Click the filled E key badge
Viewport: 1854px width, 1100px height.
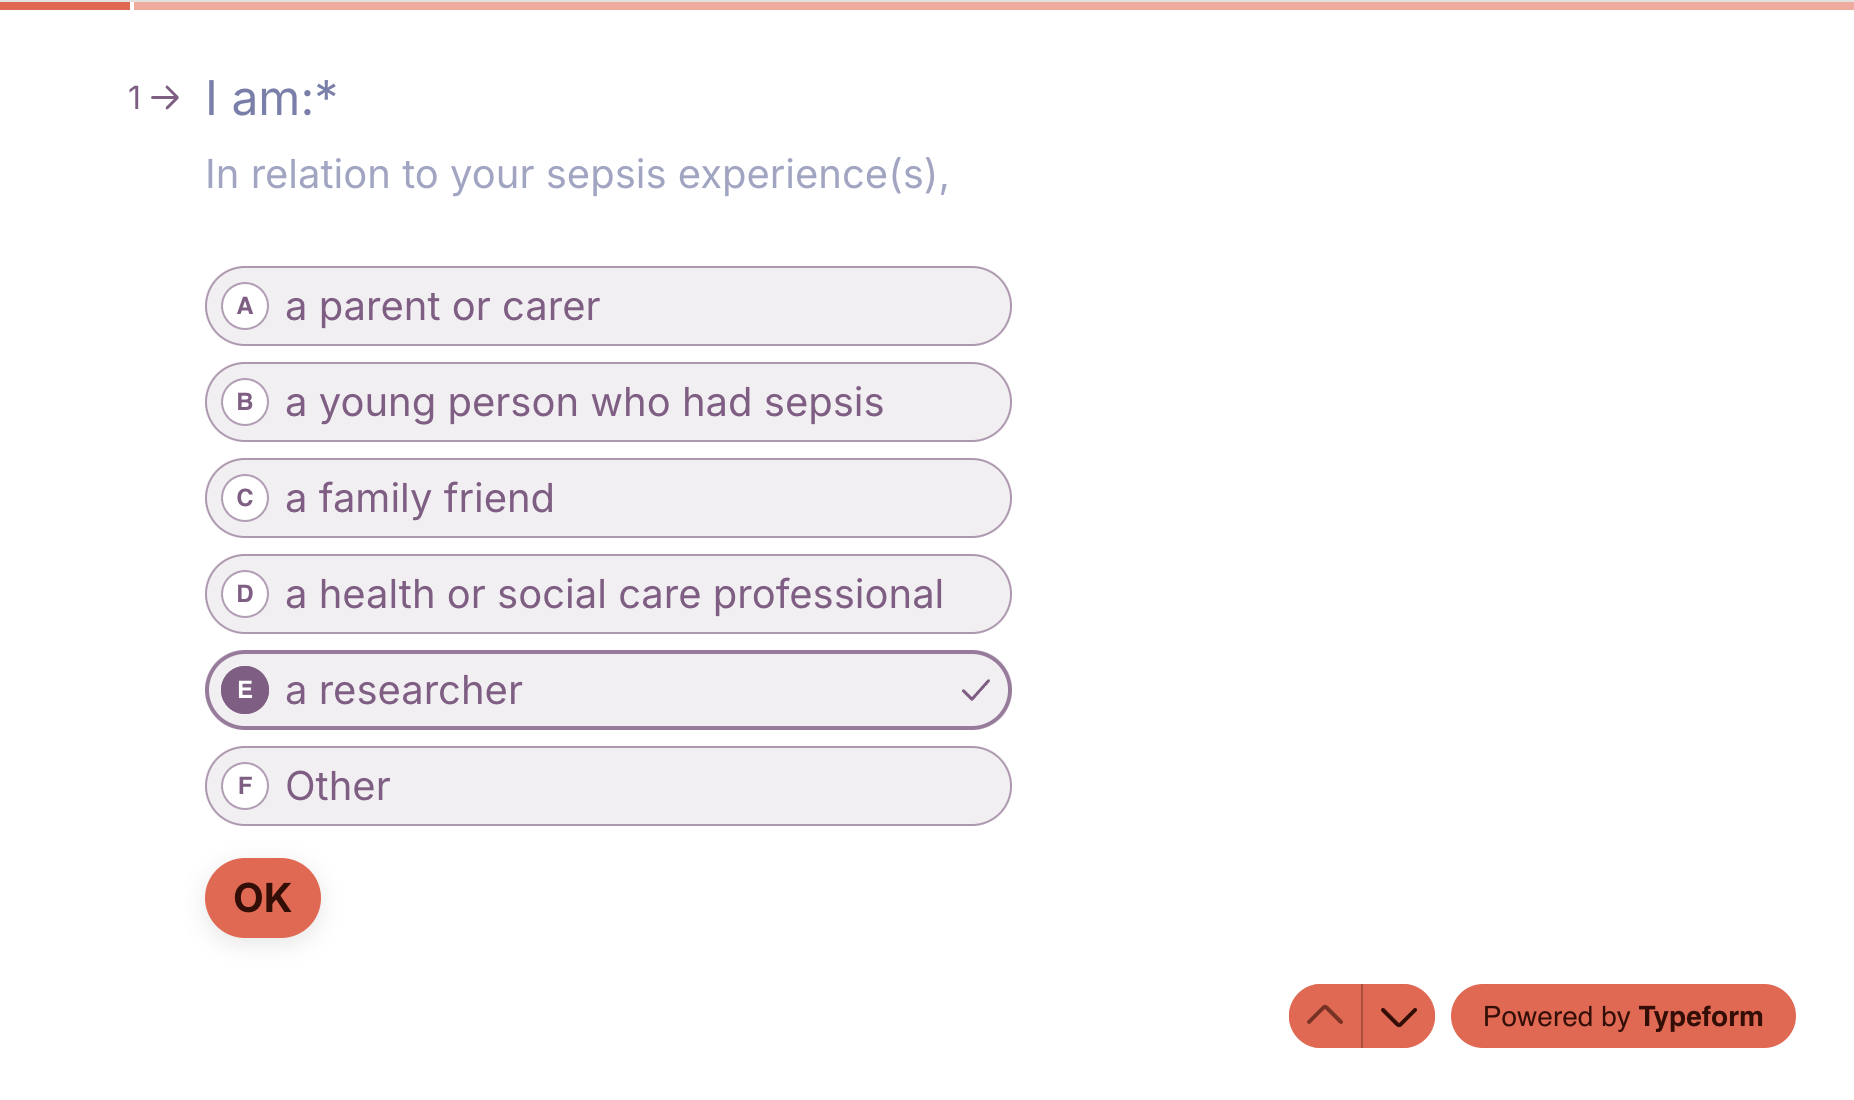click(x=245, y=690)
